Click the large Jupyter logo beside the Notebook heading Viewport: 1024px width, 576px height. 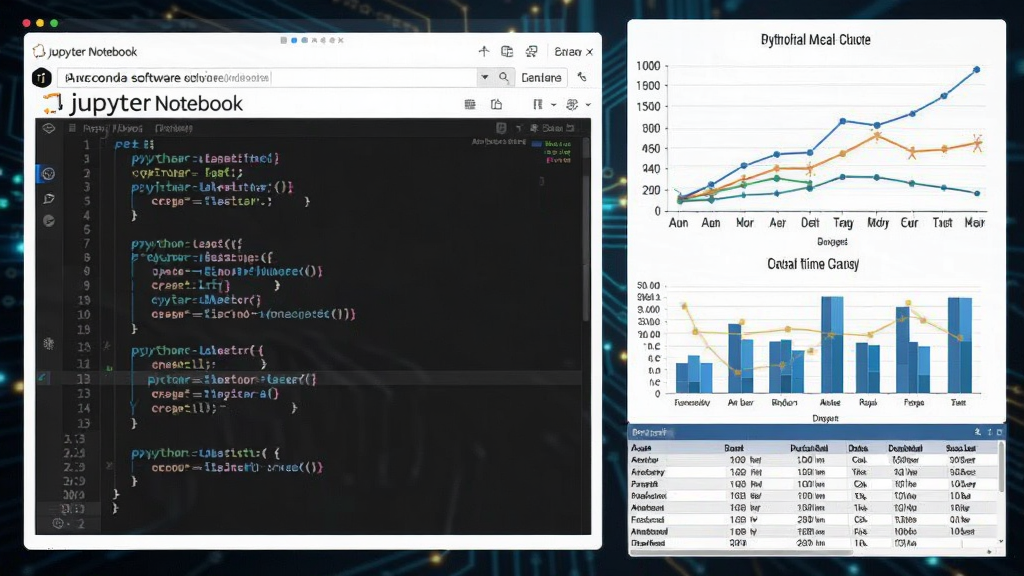(53, 104)
